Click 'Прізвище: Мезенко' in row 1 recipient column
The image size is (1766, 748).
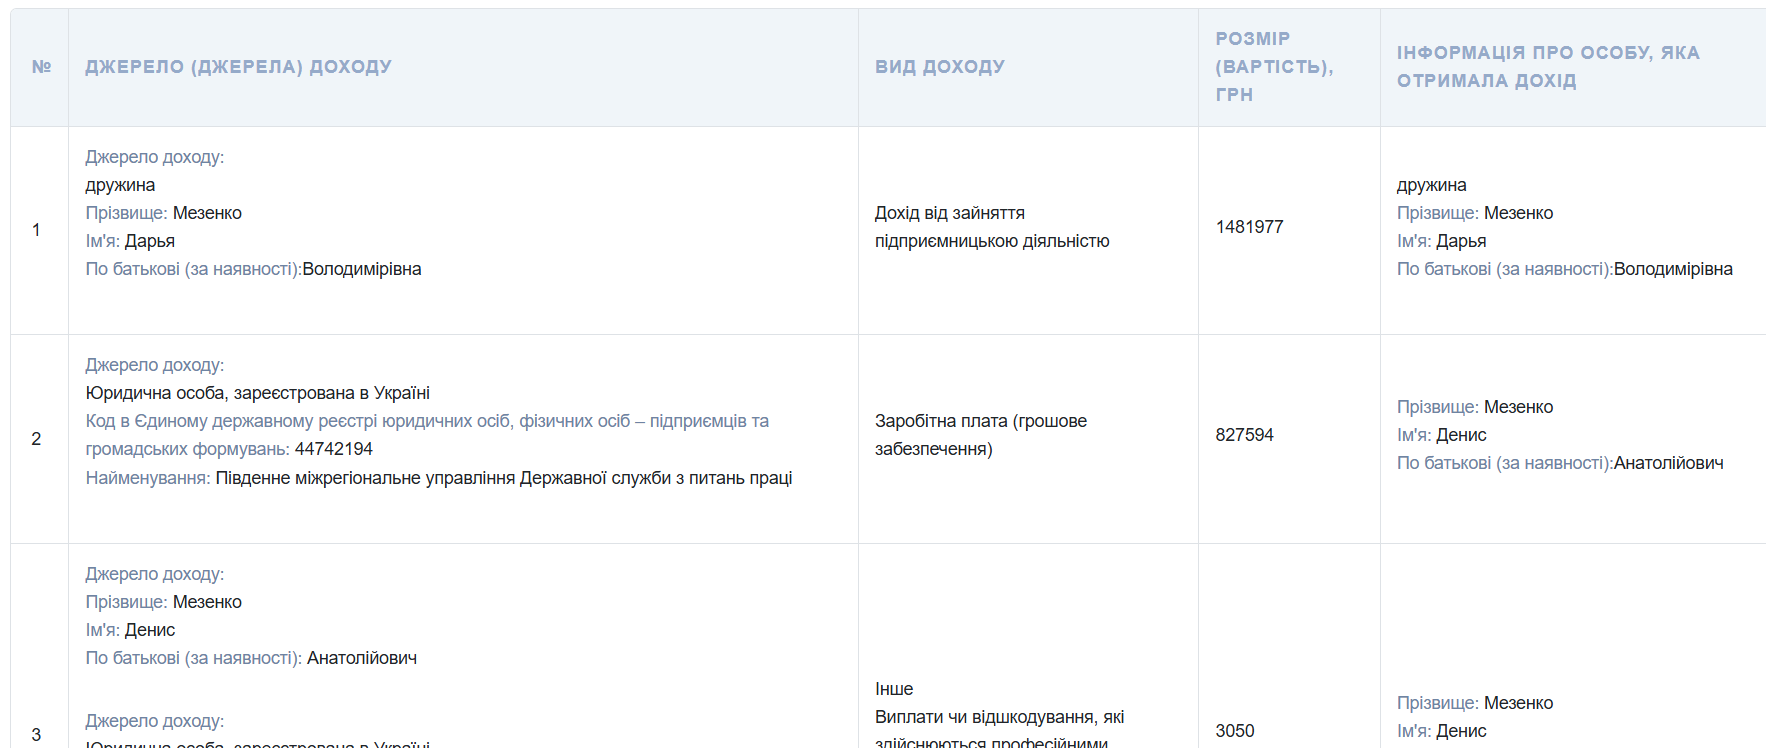pyautogui.click(x=1475, y=213)
